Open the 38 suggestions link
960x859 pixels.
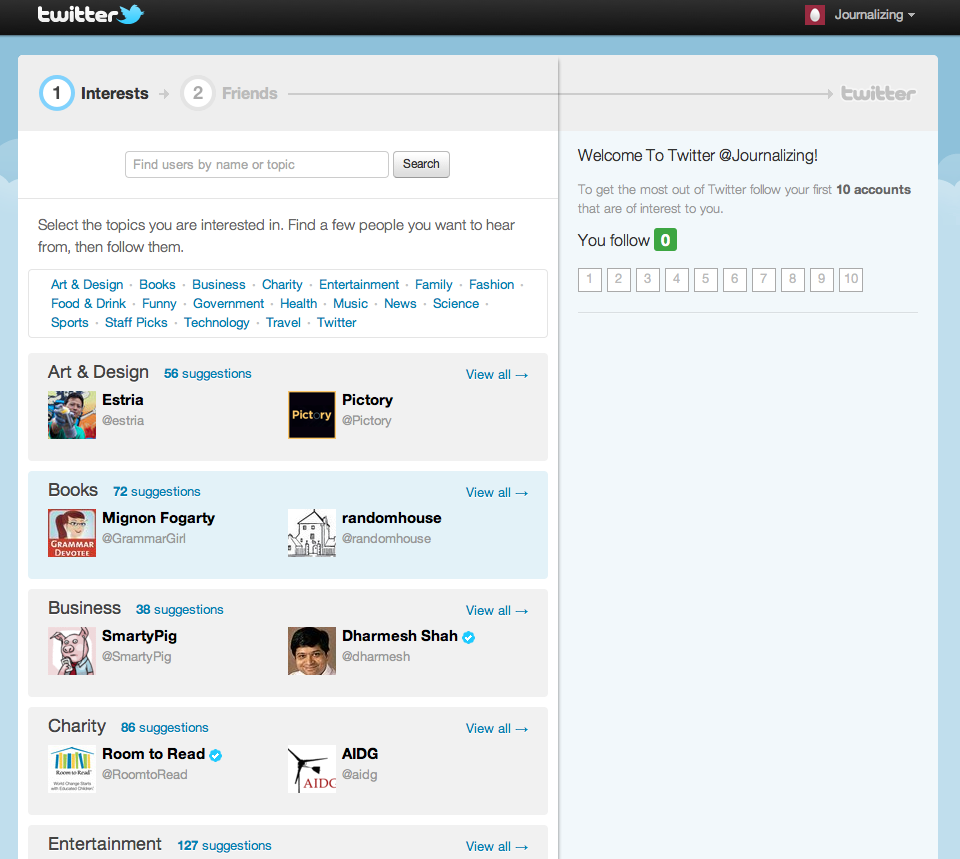point(179,610)
